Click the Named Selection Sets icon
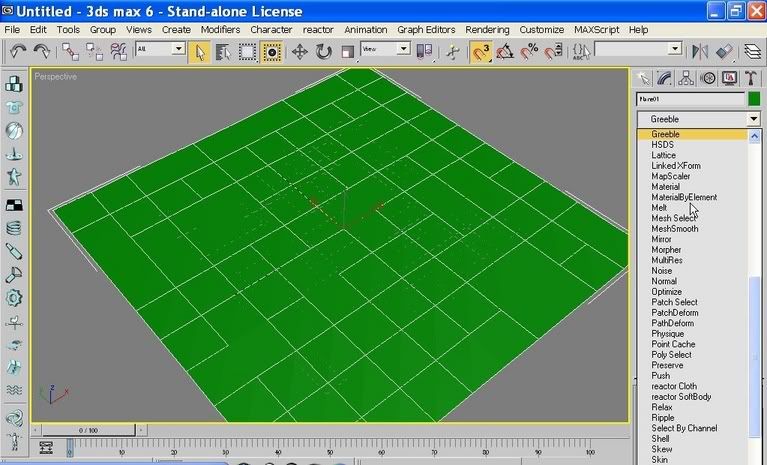The image size is (767, 465). (581, 51)
